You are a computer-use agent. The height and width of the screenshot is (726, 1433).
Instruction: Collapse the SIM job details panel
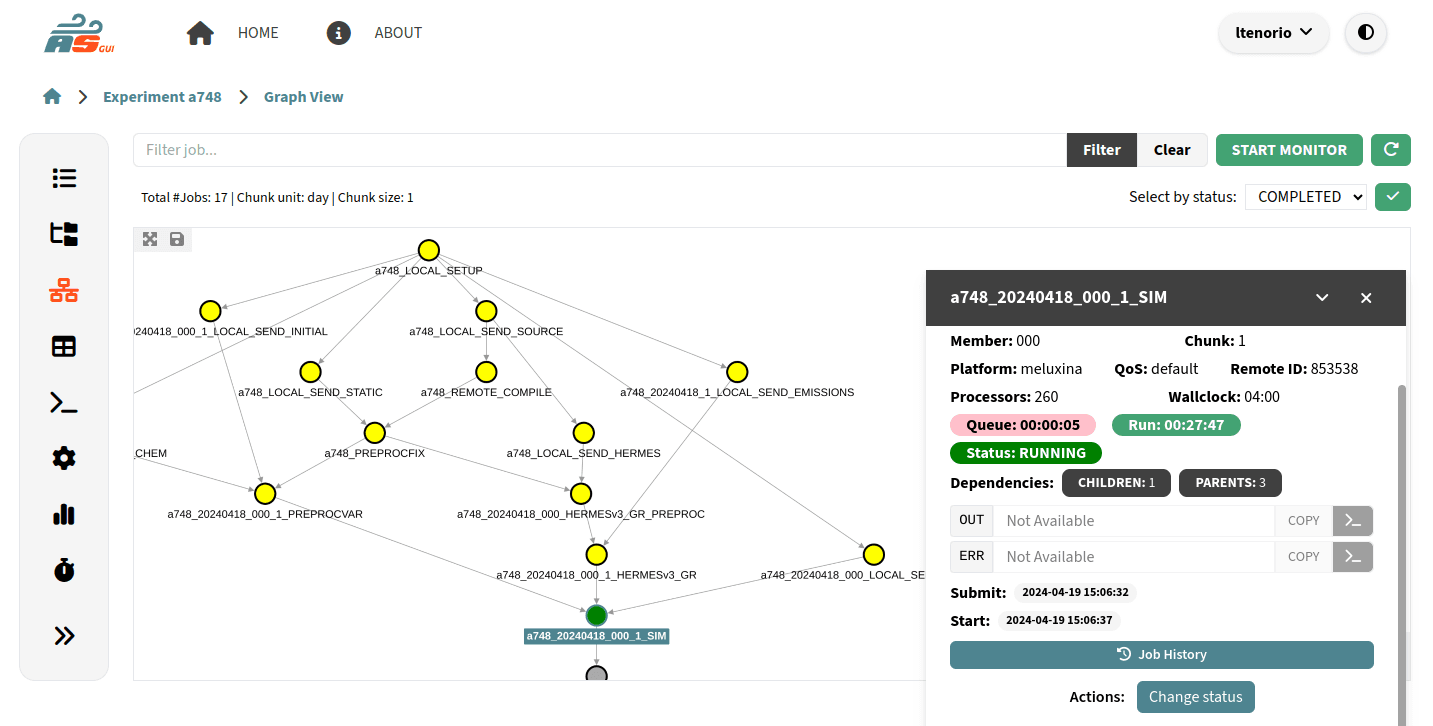[x=1322, y=298]
